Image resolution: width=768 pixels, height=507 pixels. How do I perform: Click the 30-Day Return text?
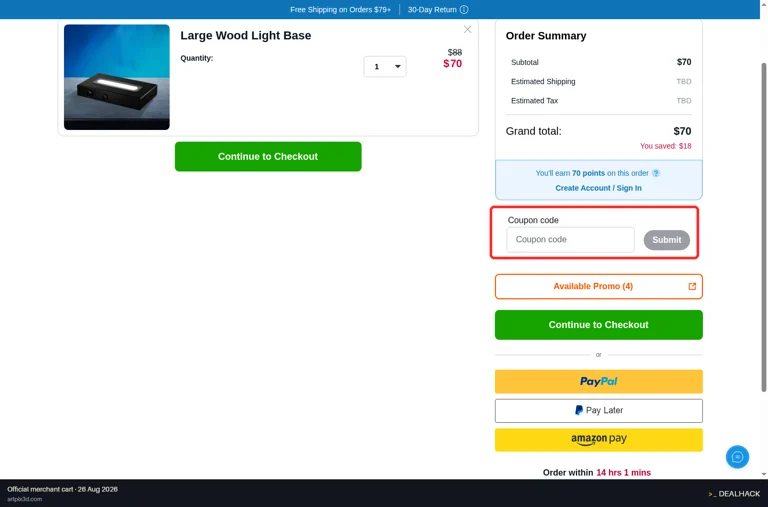pyautogui.click(x=432, y=9)
